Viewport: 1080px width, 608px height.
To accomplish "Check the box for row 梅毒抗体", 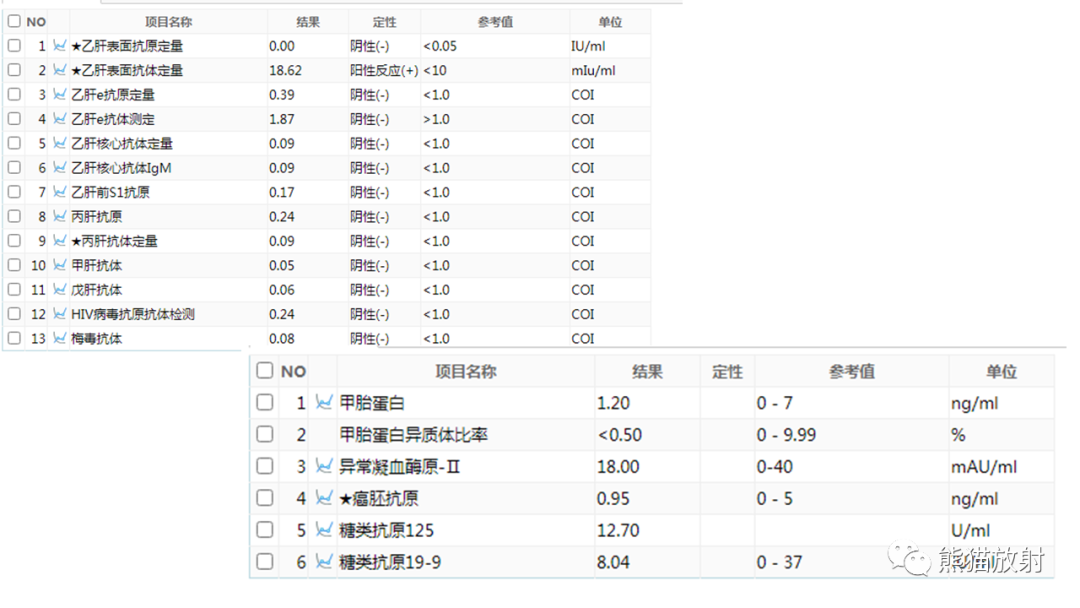I will click(14, 338).
